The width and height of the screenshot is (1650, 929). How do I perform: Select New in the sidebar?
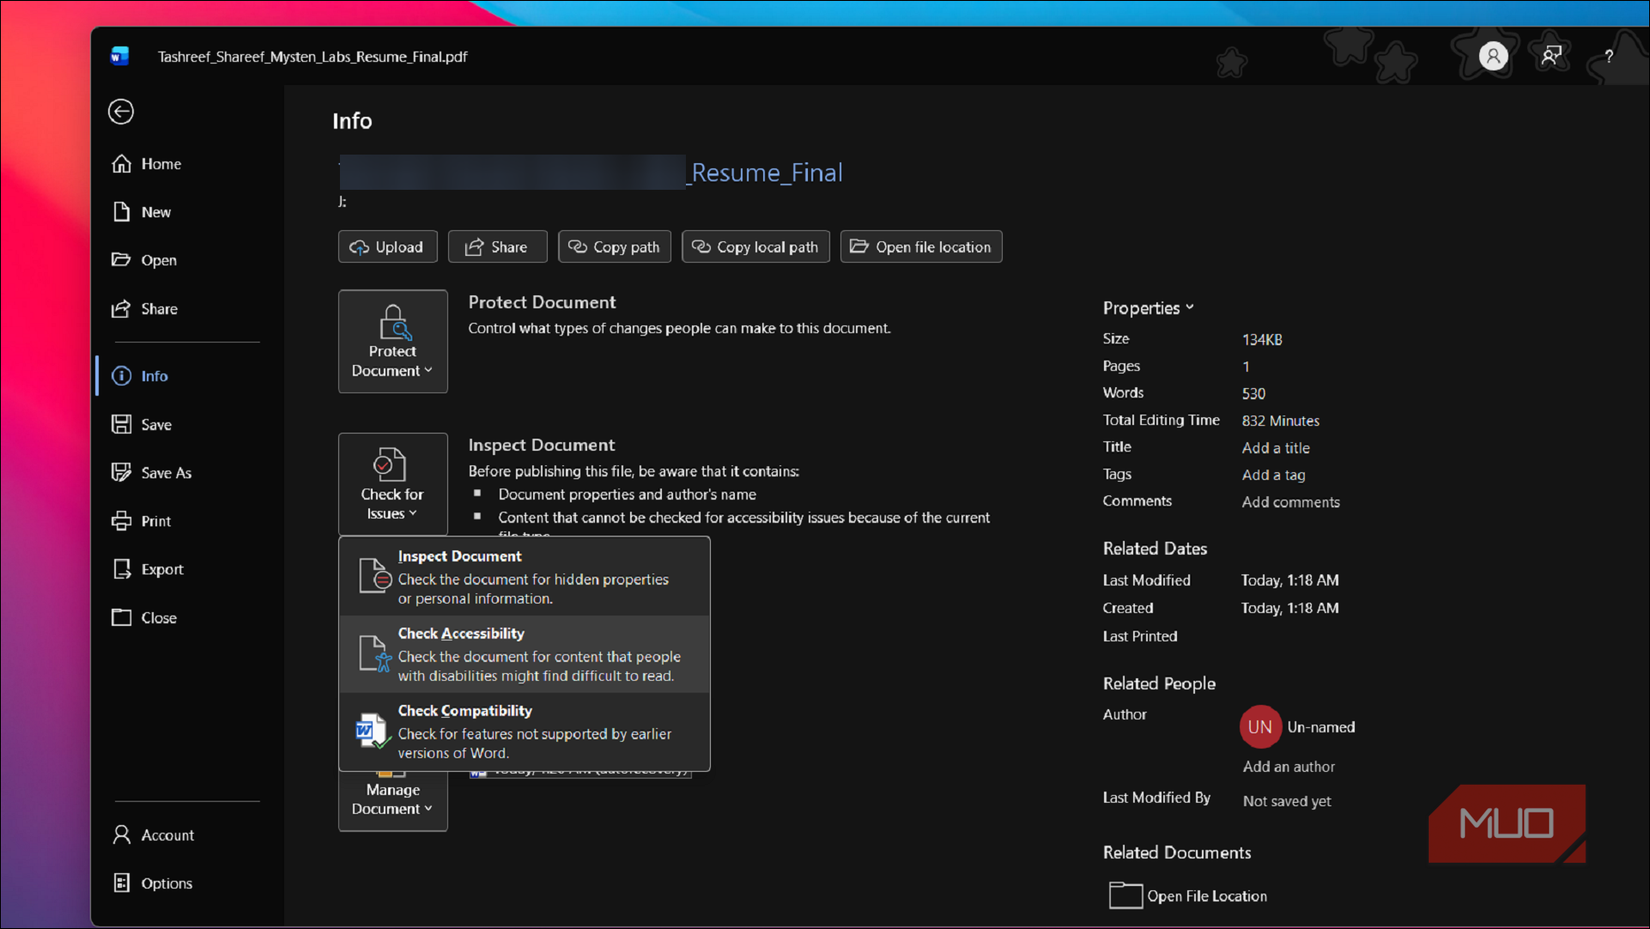tap(141, 212)
